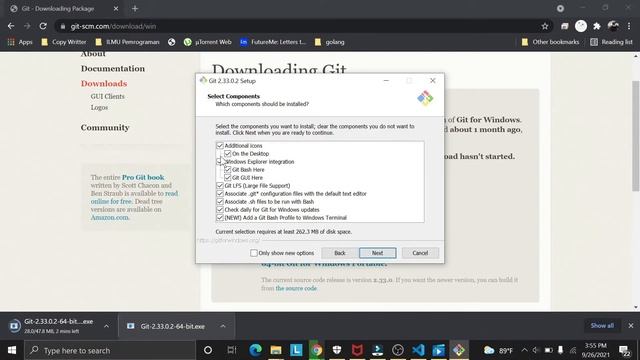This screenshot has height=360, width=640.
Task: Enable Only show new options checkbox
Action: click(x=254, y=253)
